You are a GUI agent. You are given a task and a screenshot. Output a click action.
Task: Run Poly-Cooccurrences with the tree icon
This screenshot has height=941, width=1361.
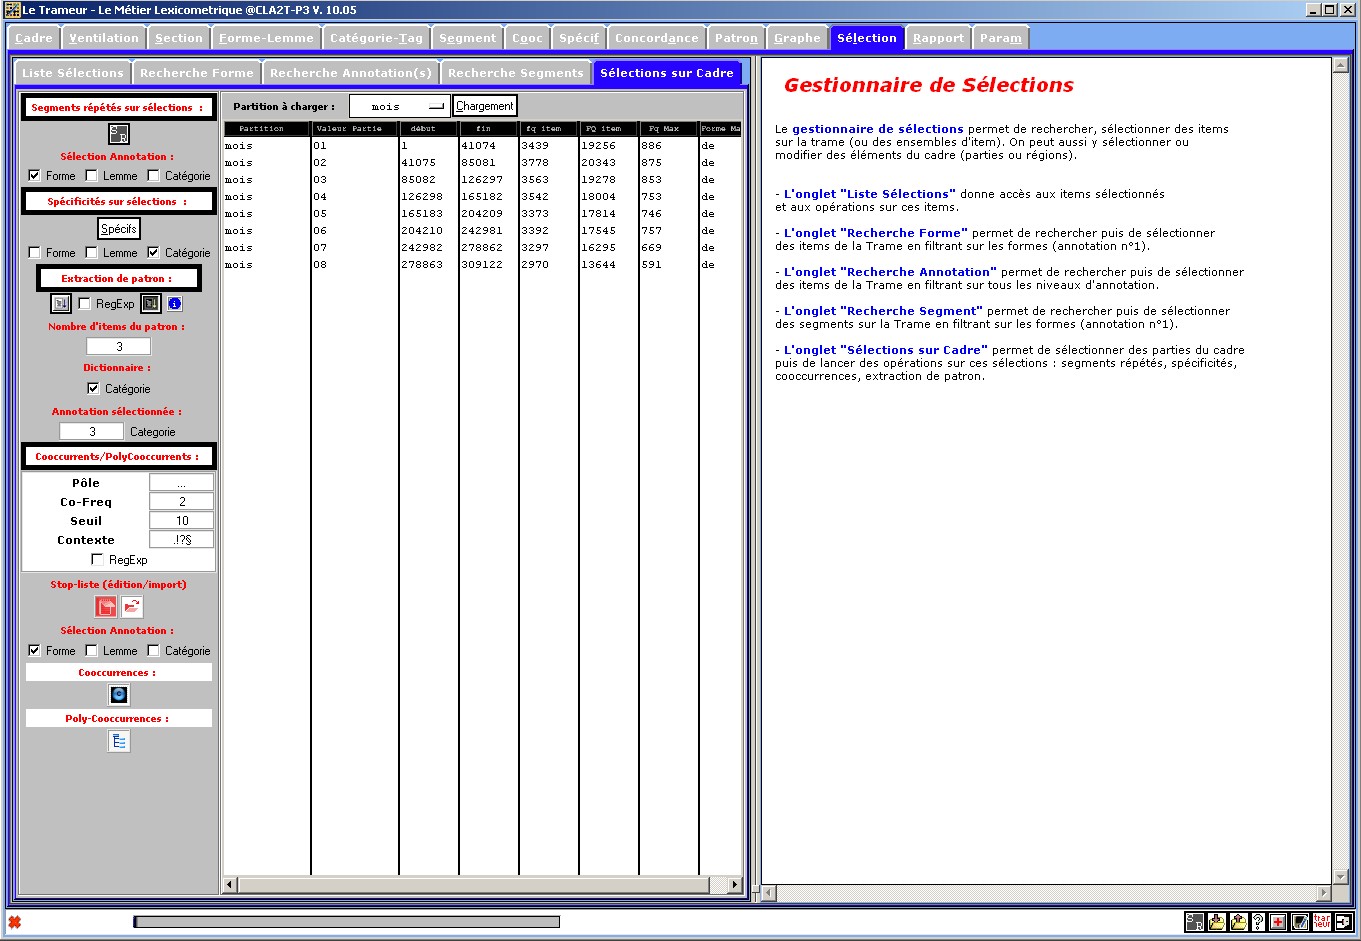click(x=119, y=741)
